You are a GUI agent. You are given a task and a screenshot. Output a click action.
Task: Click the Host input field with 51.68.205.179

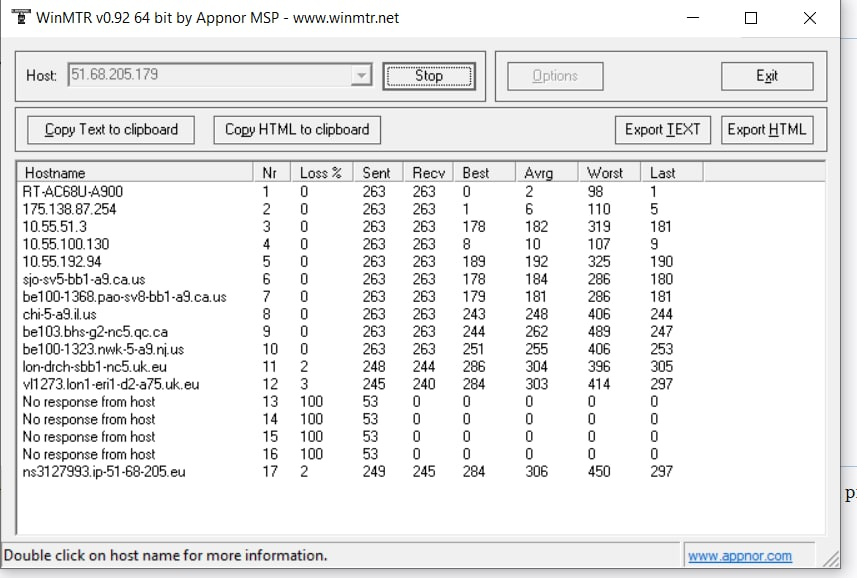[x=208, y=75]
